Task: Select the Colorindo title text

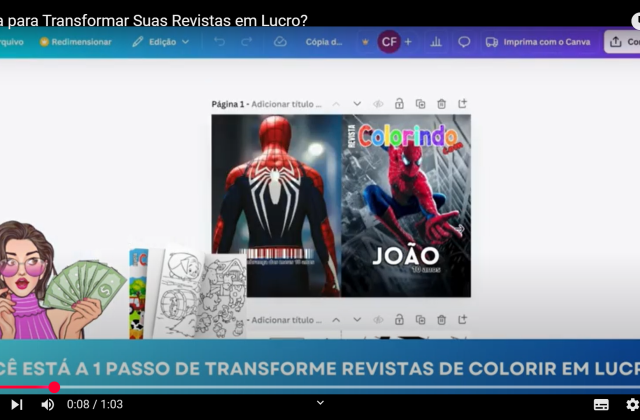Action: click(407, 136)
